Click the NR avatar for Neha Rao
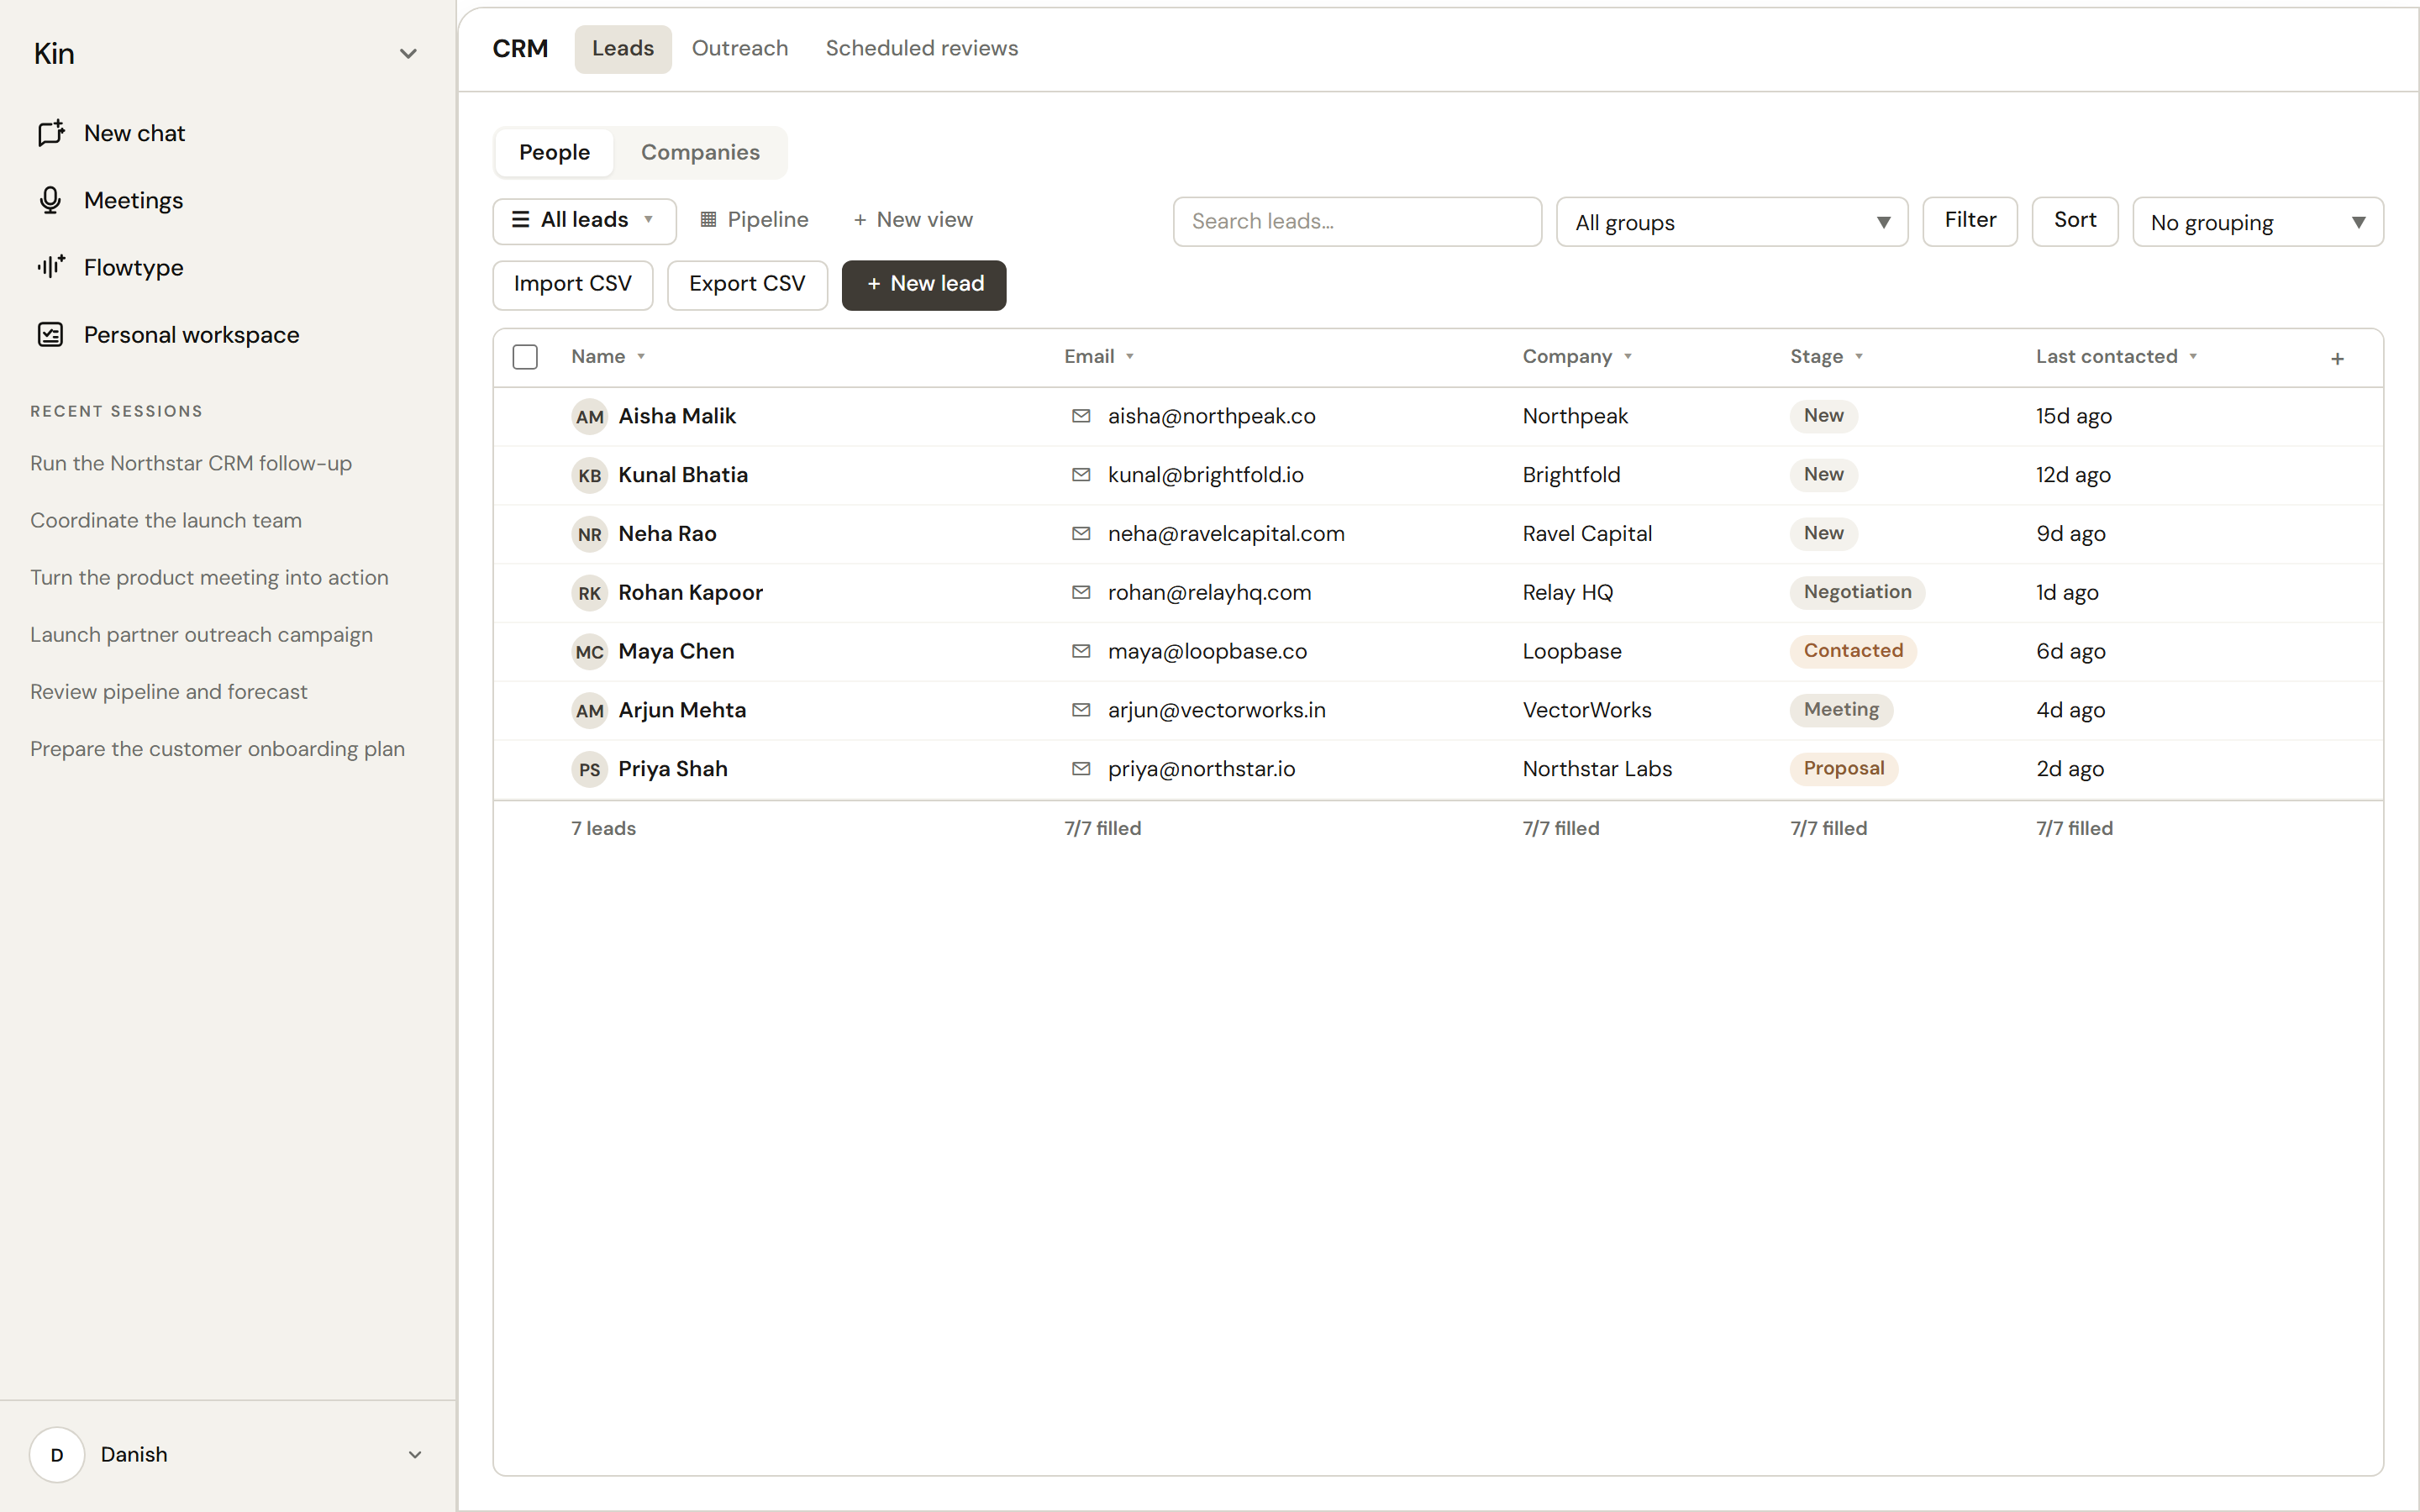Screen dimensions: 2420x1512 [589, 534]
